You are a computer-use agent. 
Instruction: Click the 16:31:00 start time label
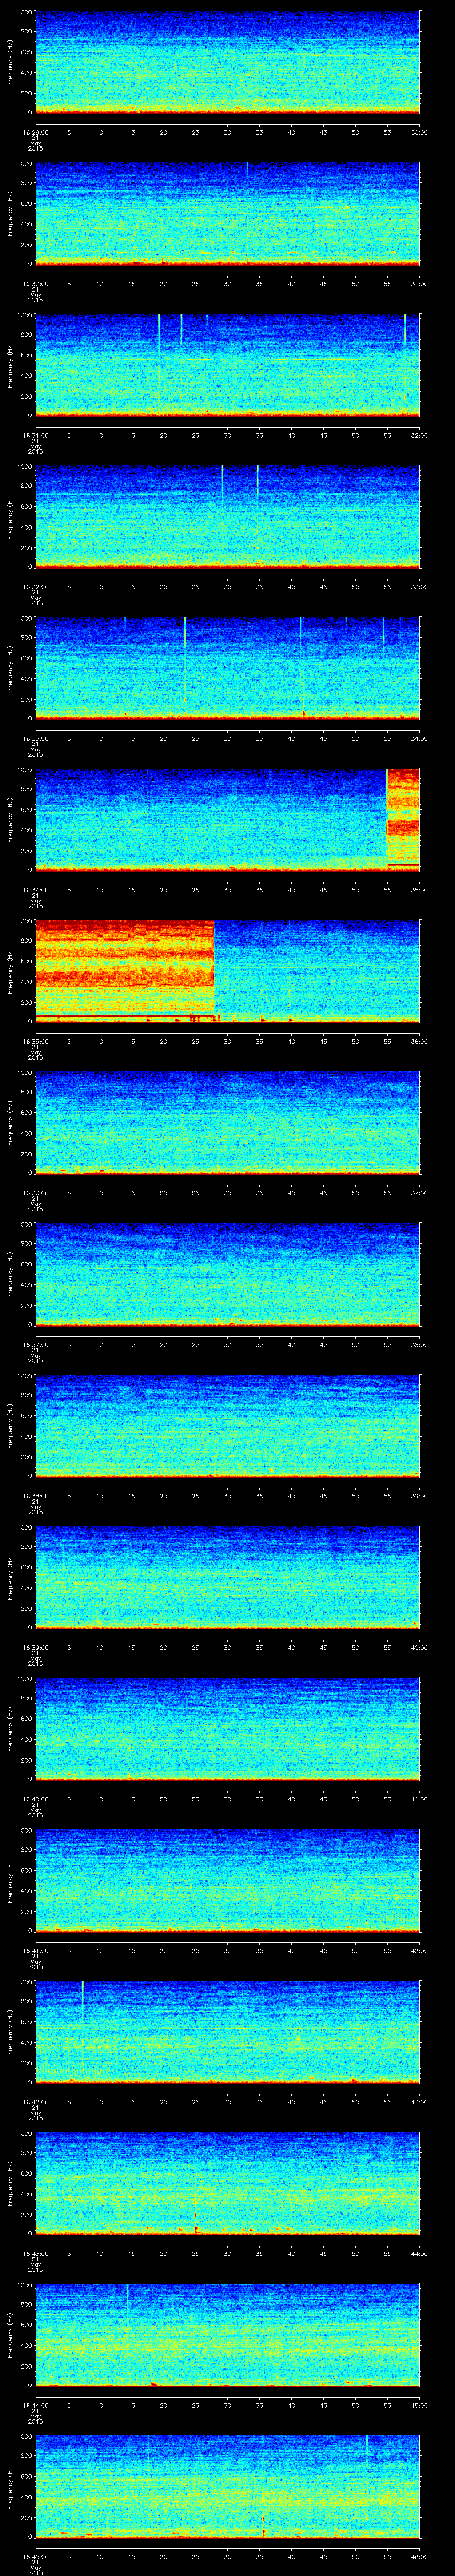pyautogui.click(x=36, y=435)
